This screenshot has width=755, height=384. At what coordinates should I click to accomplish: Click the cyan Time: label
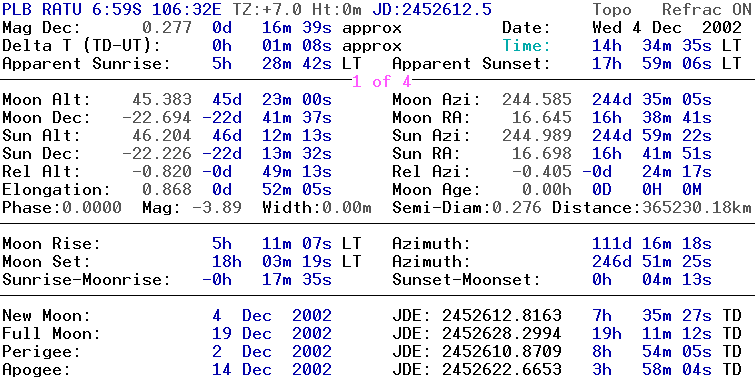(526, 46)
